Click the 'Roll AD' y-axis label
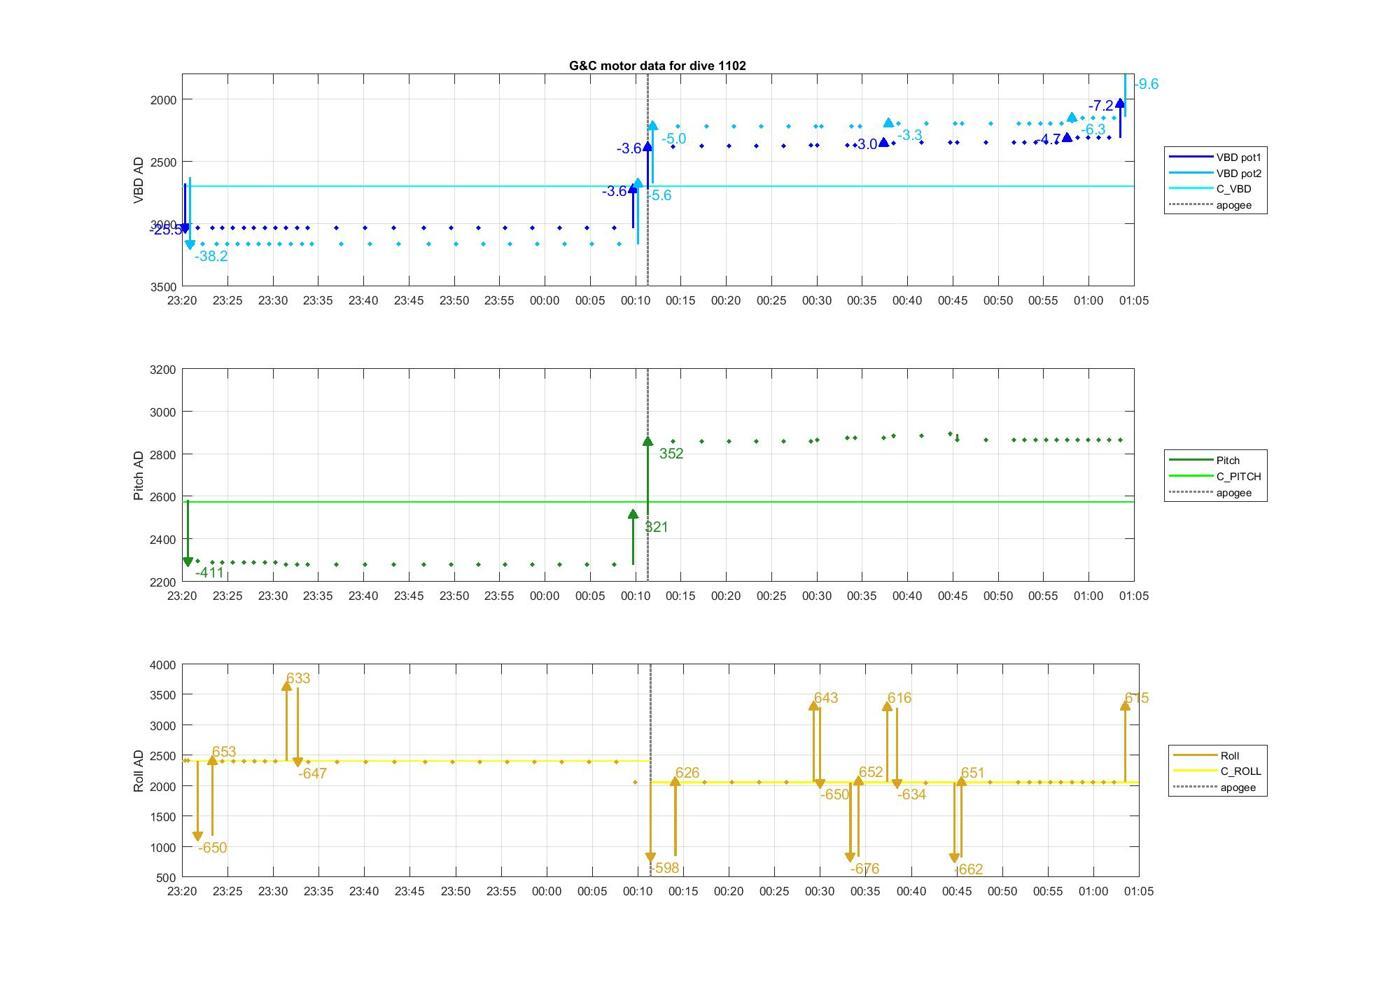The image size is (1400, 986). click(x=139, y=770)
